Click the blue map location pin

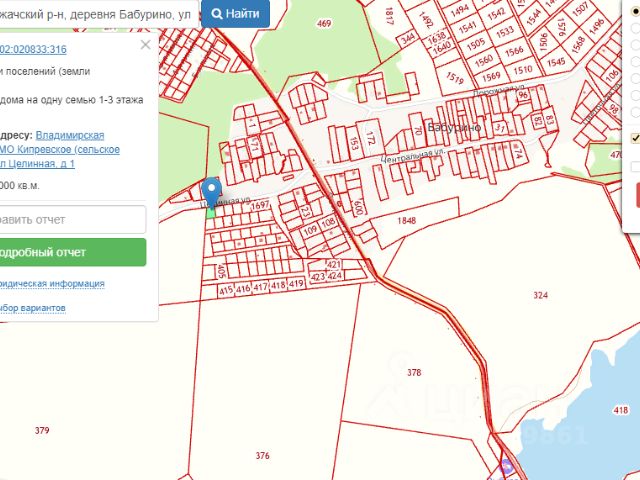pyautogui.click(x=211, y=190)
